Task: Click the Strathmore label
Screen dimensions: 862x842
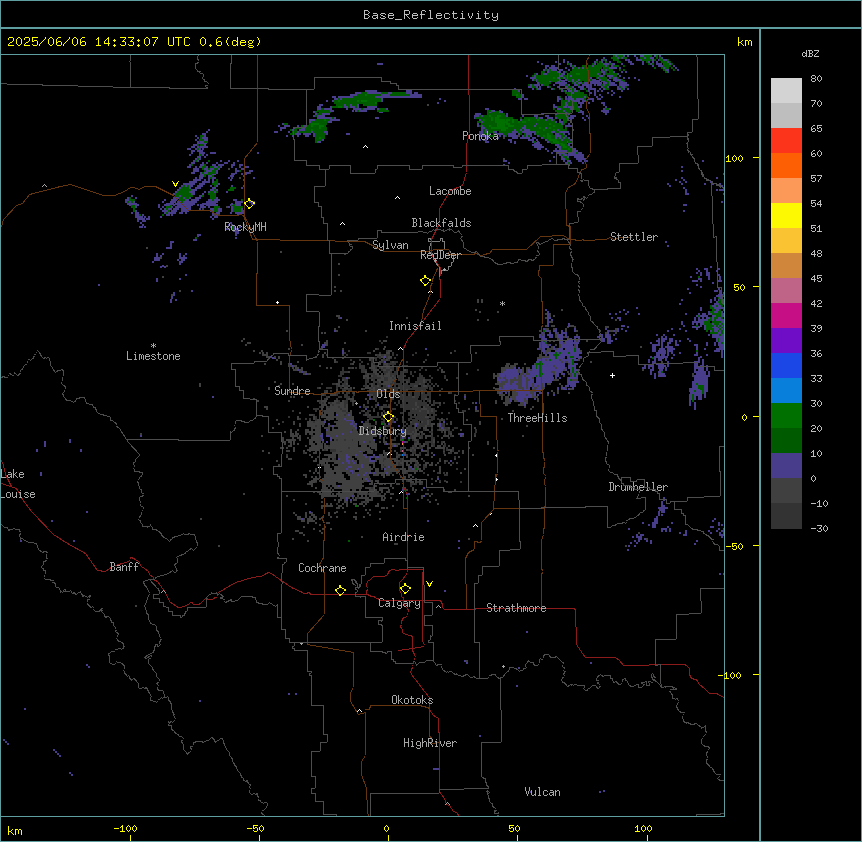Action: pos(516,608)
